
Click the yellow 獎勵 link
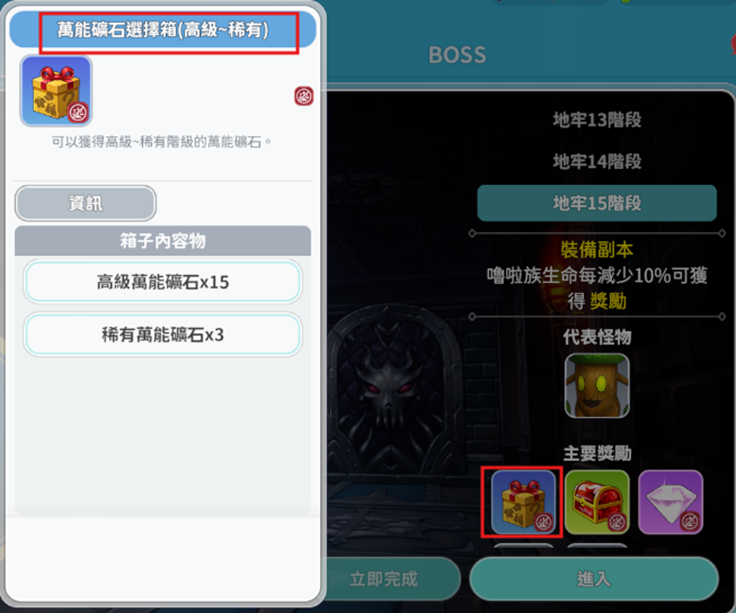[608, 301]
